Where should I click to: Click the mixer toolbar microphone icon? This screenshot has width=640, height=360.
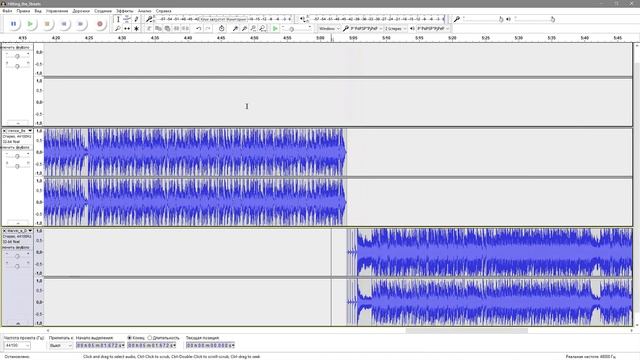pos(457,19)
